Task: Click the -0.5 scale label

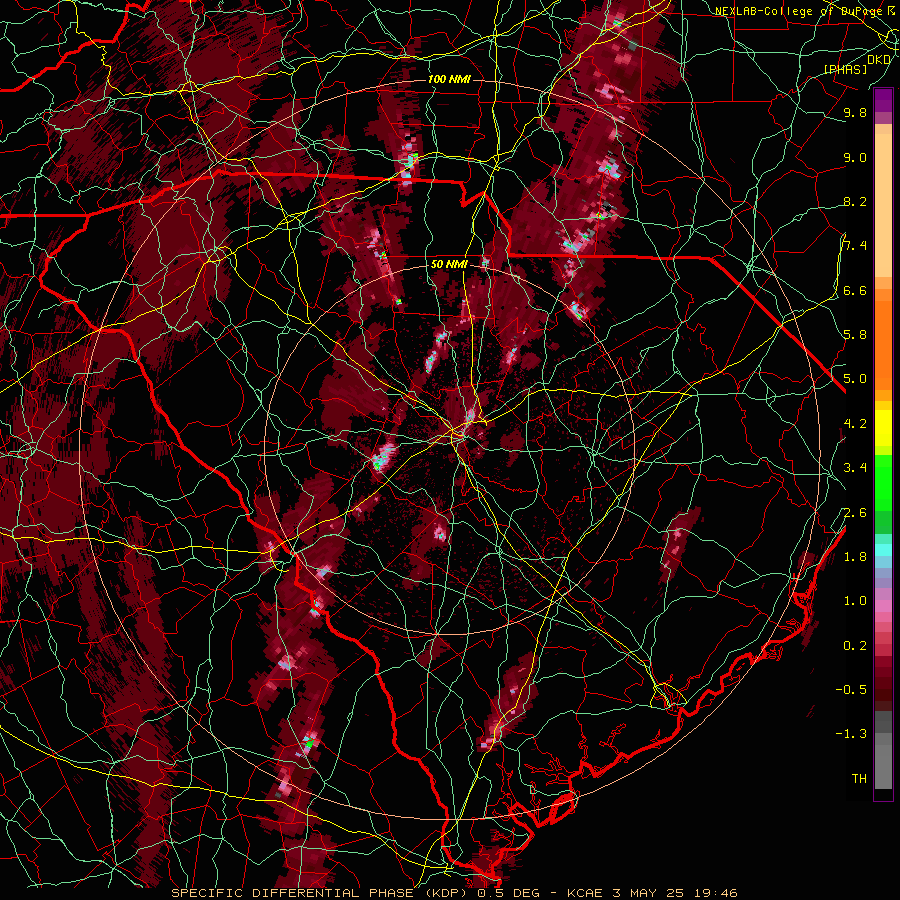Action: tap(851, 690)
